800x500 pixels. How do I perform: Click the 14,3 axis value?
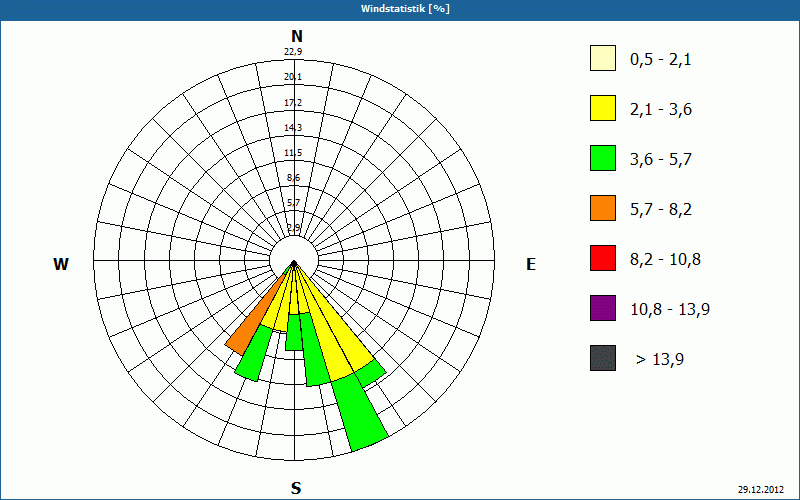293,128
